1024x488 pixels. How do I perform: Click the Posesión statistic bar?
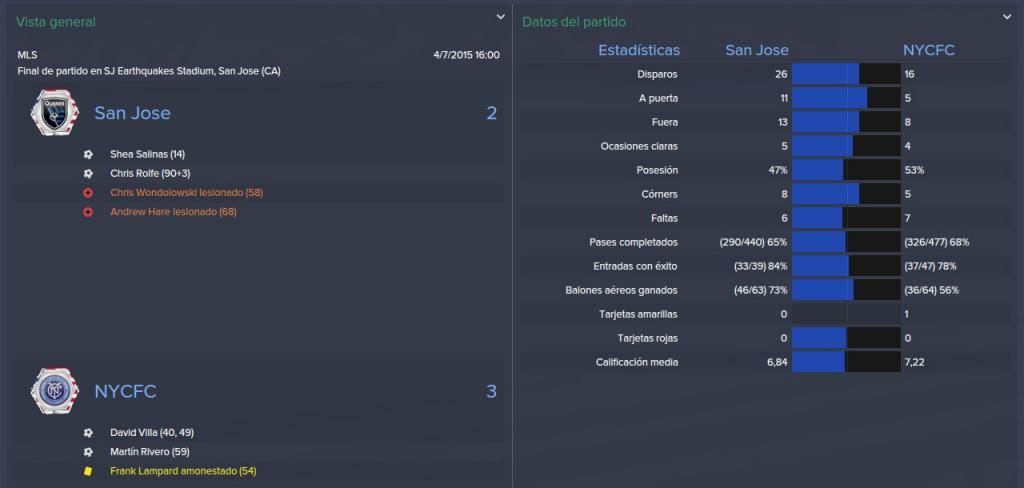coord(846,170)
